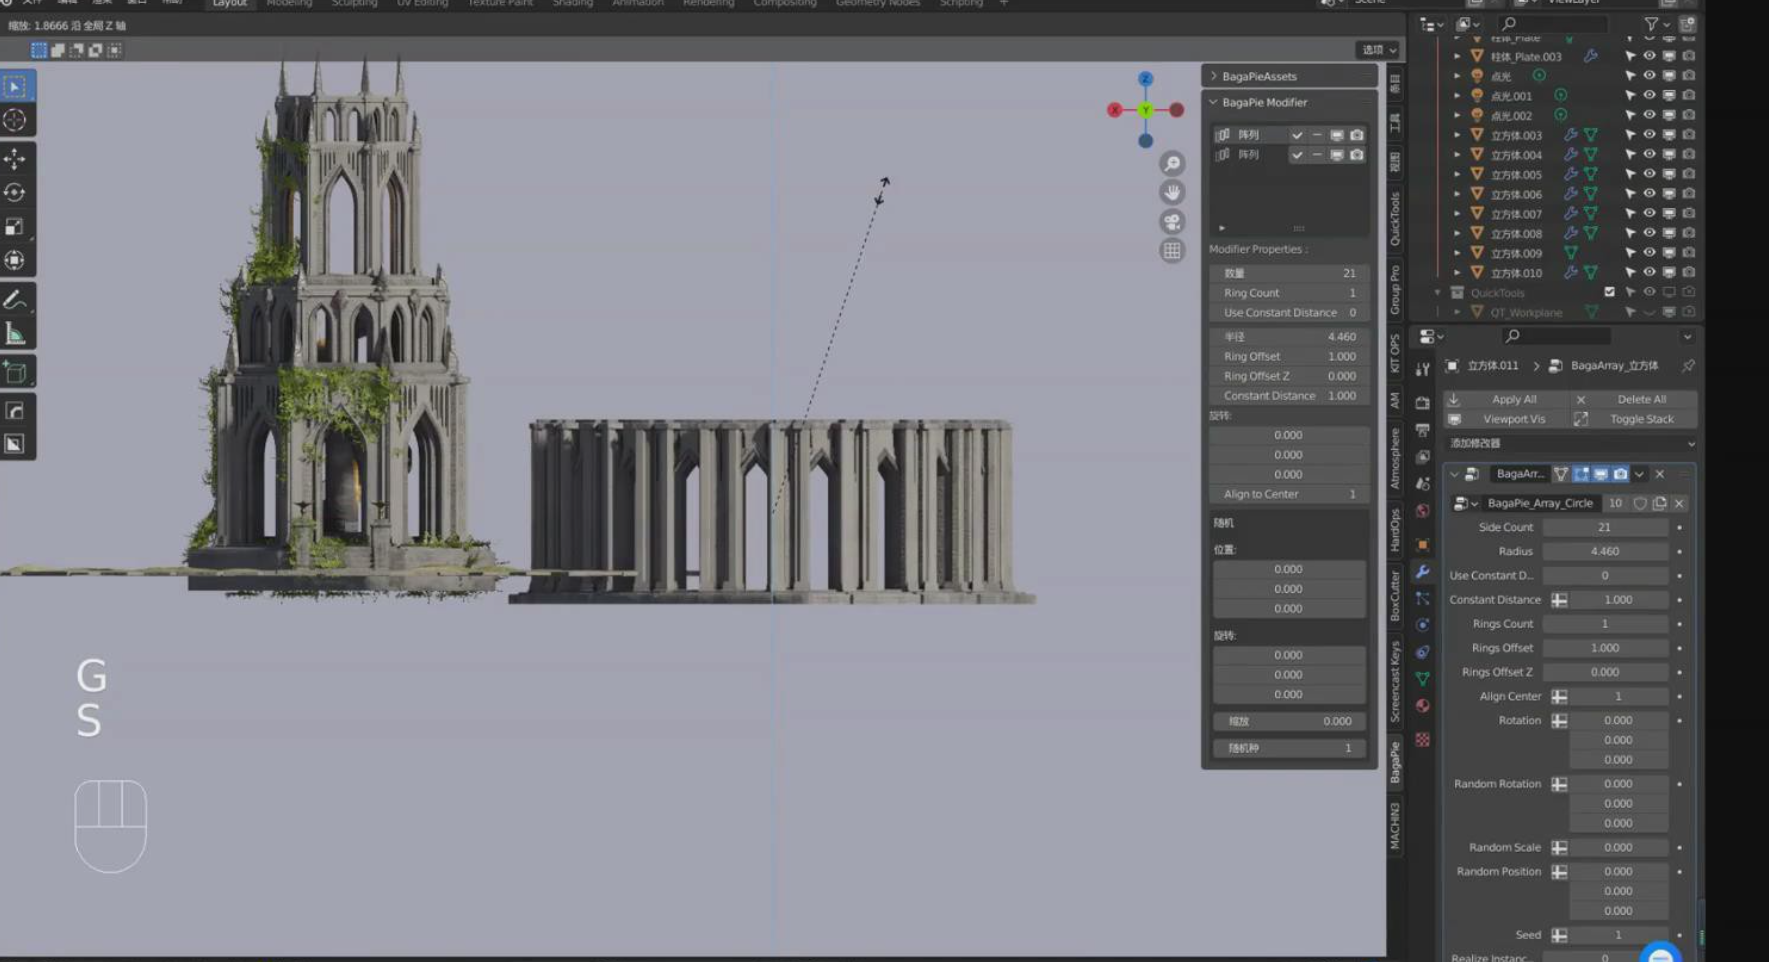1769x962 pixels.
Task: Click the Radius value field in properties
Action: click(x=1604, y=551)
